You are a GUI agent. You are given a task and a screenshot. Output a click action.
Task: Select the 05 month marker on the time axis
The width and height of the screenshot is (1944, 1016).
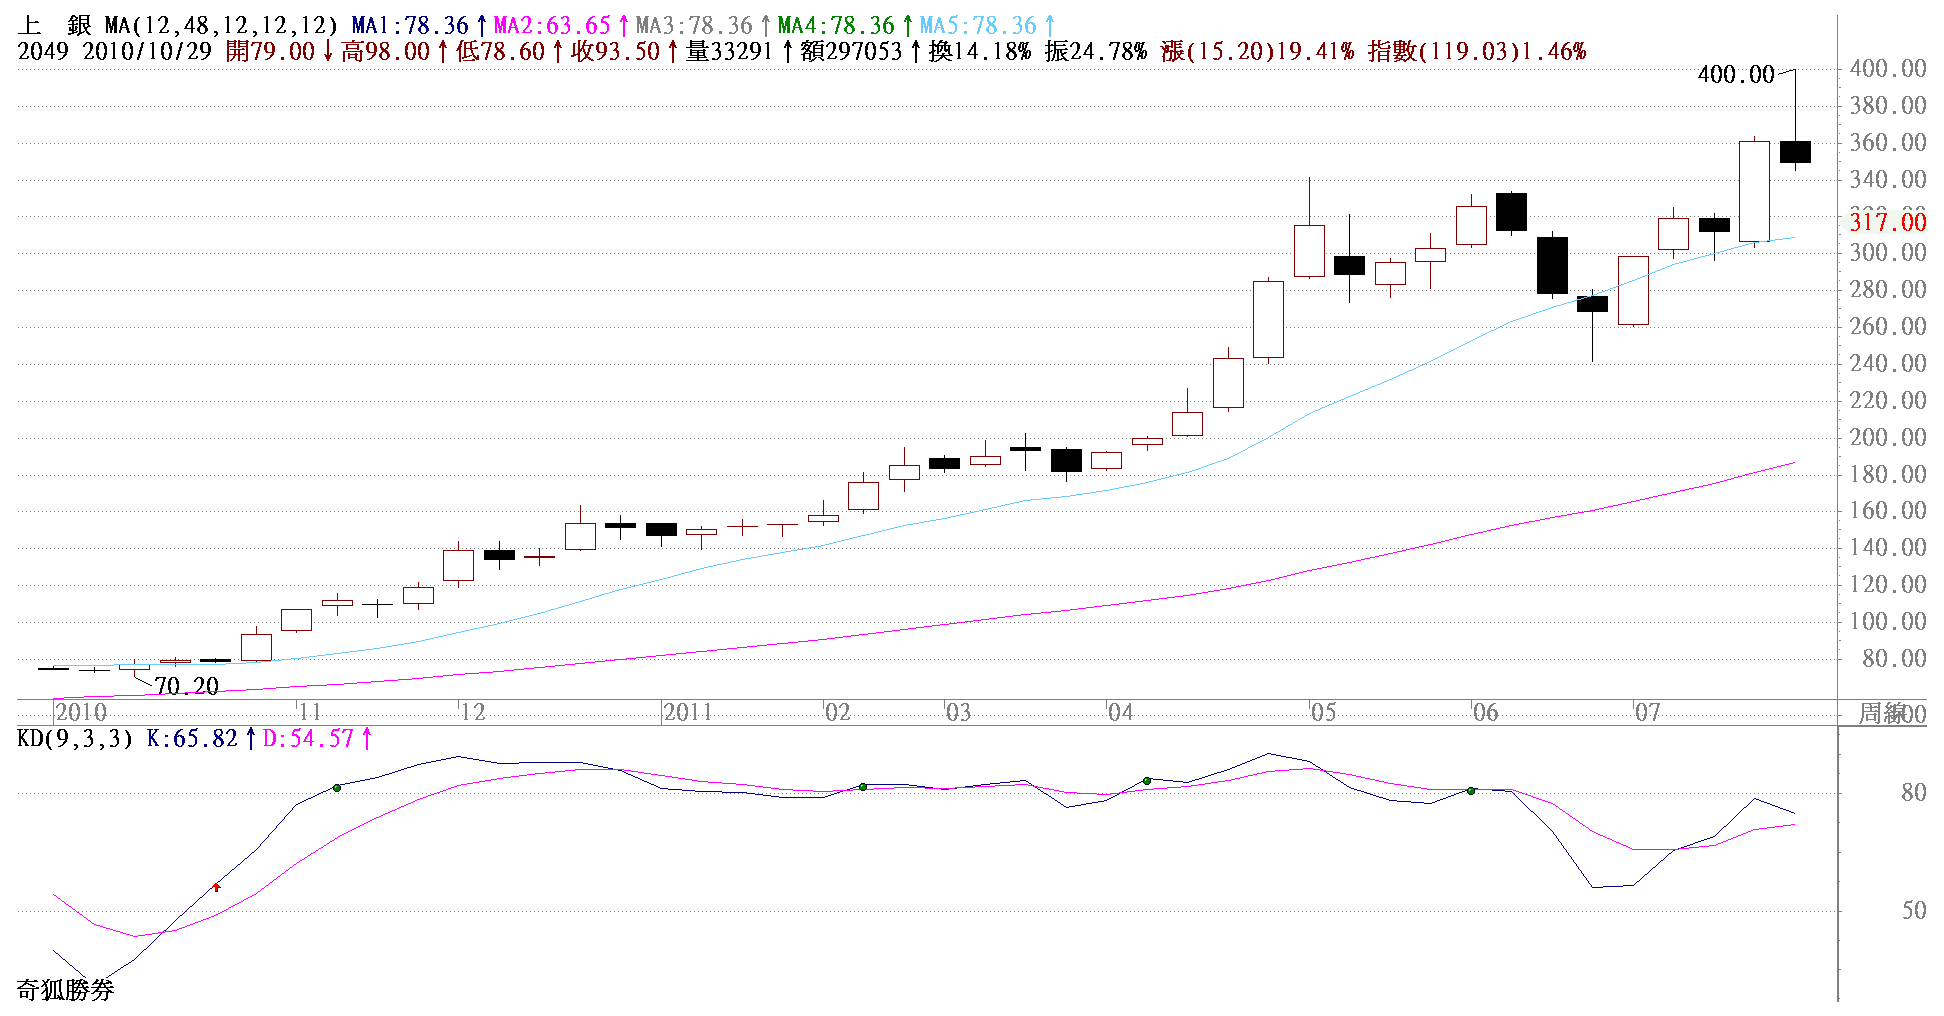point(1323,712)
